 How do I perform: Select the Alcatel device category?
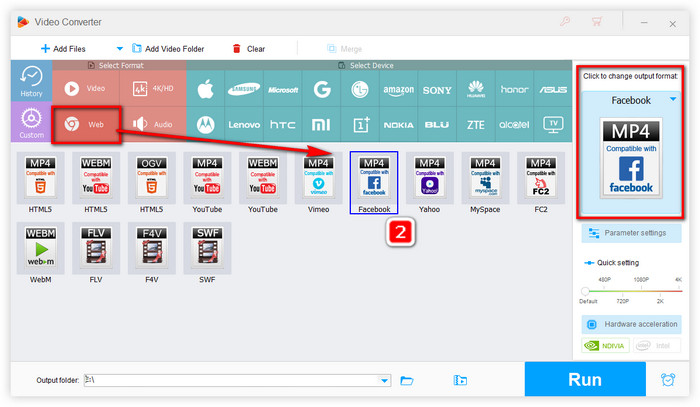coord(514,125)
